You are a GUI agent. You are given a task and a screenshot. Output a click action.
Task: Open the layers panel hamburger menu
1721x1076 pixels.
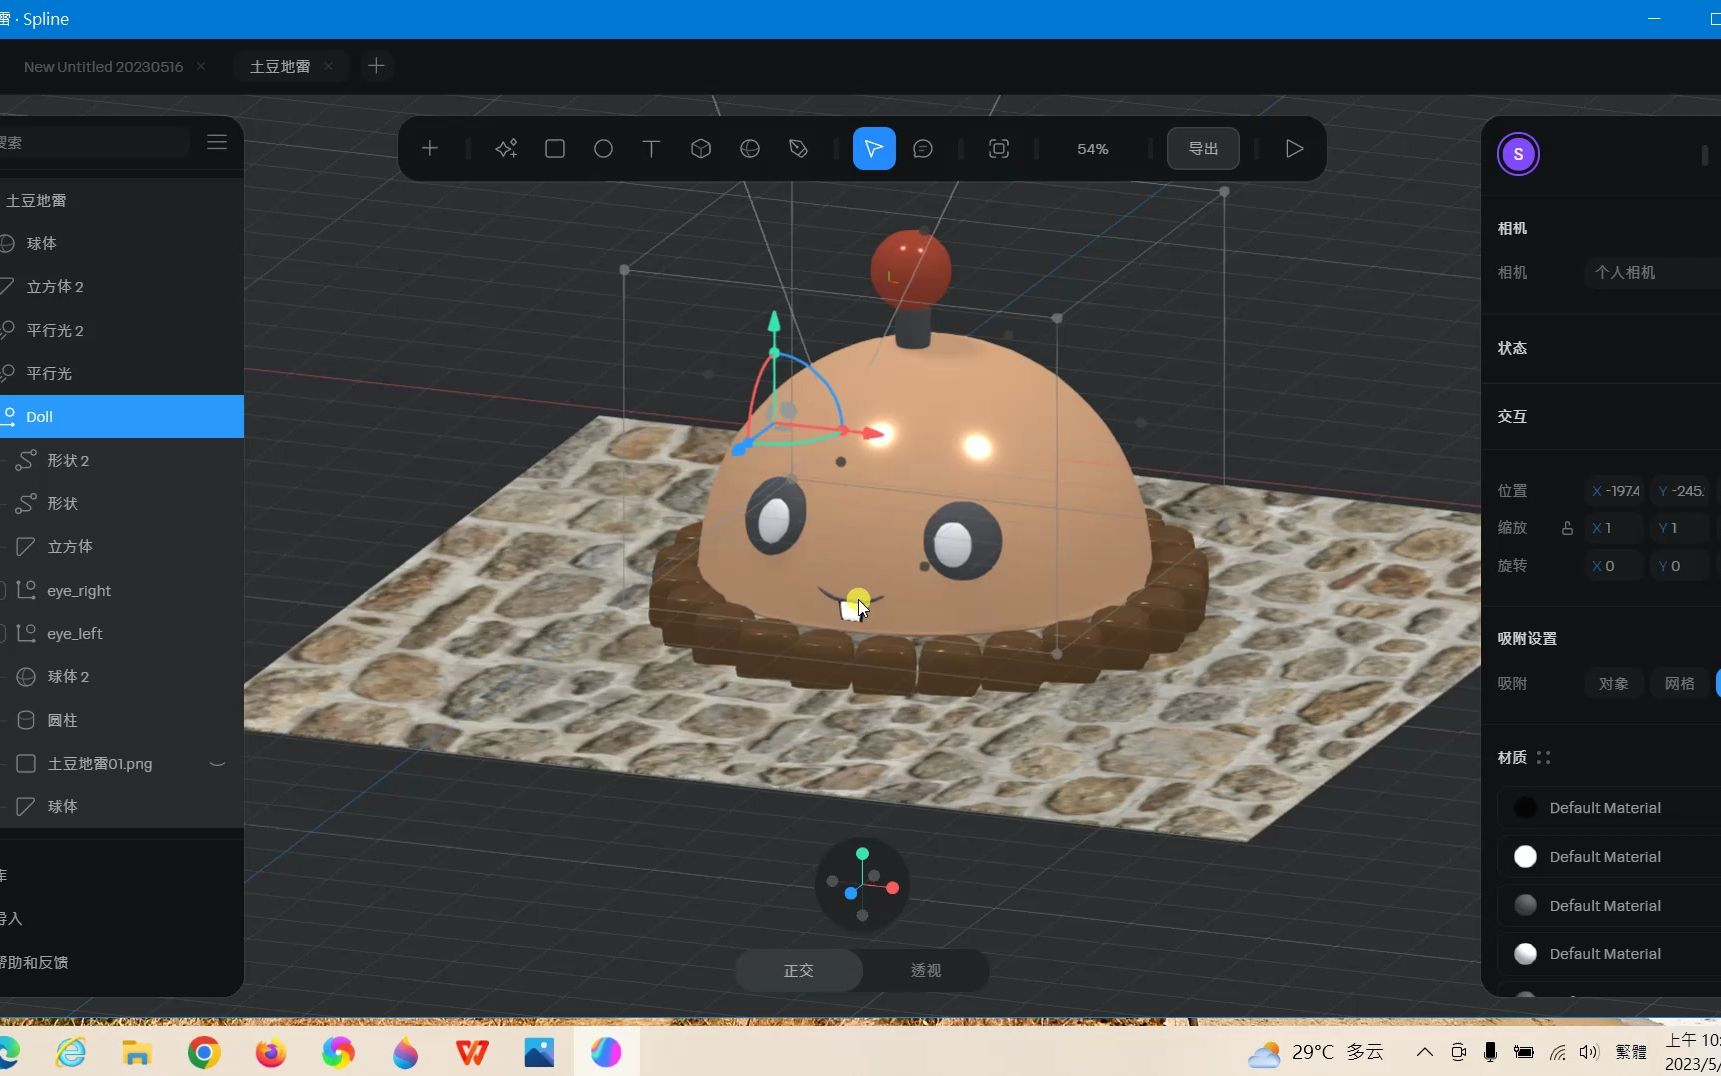217,142
